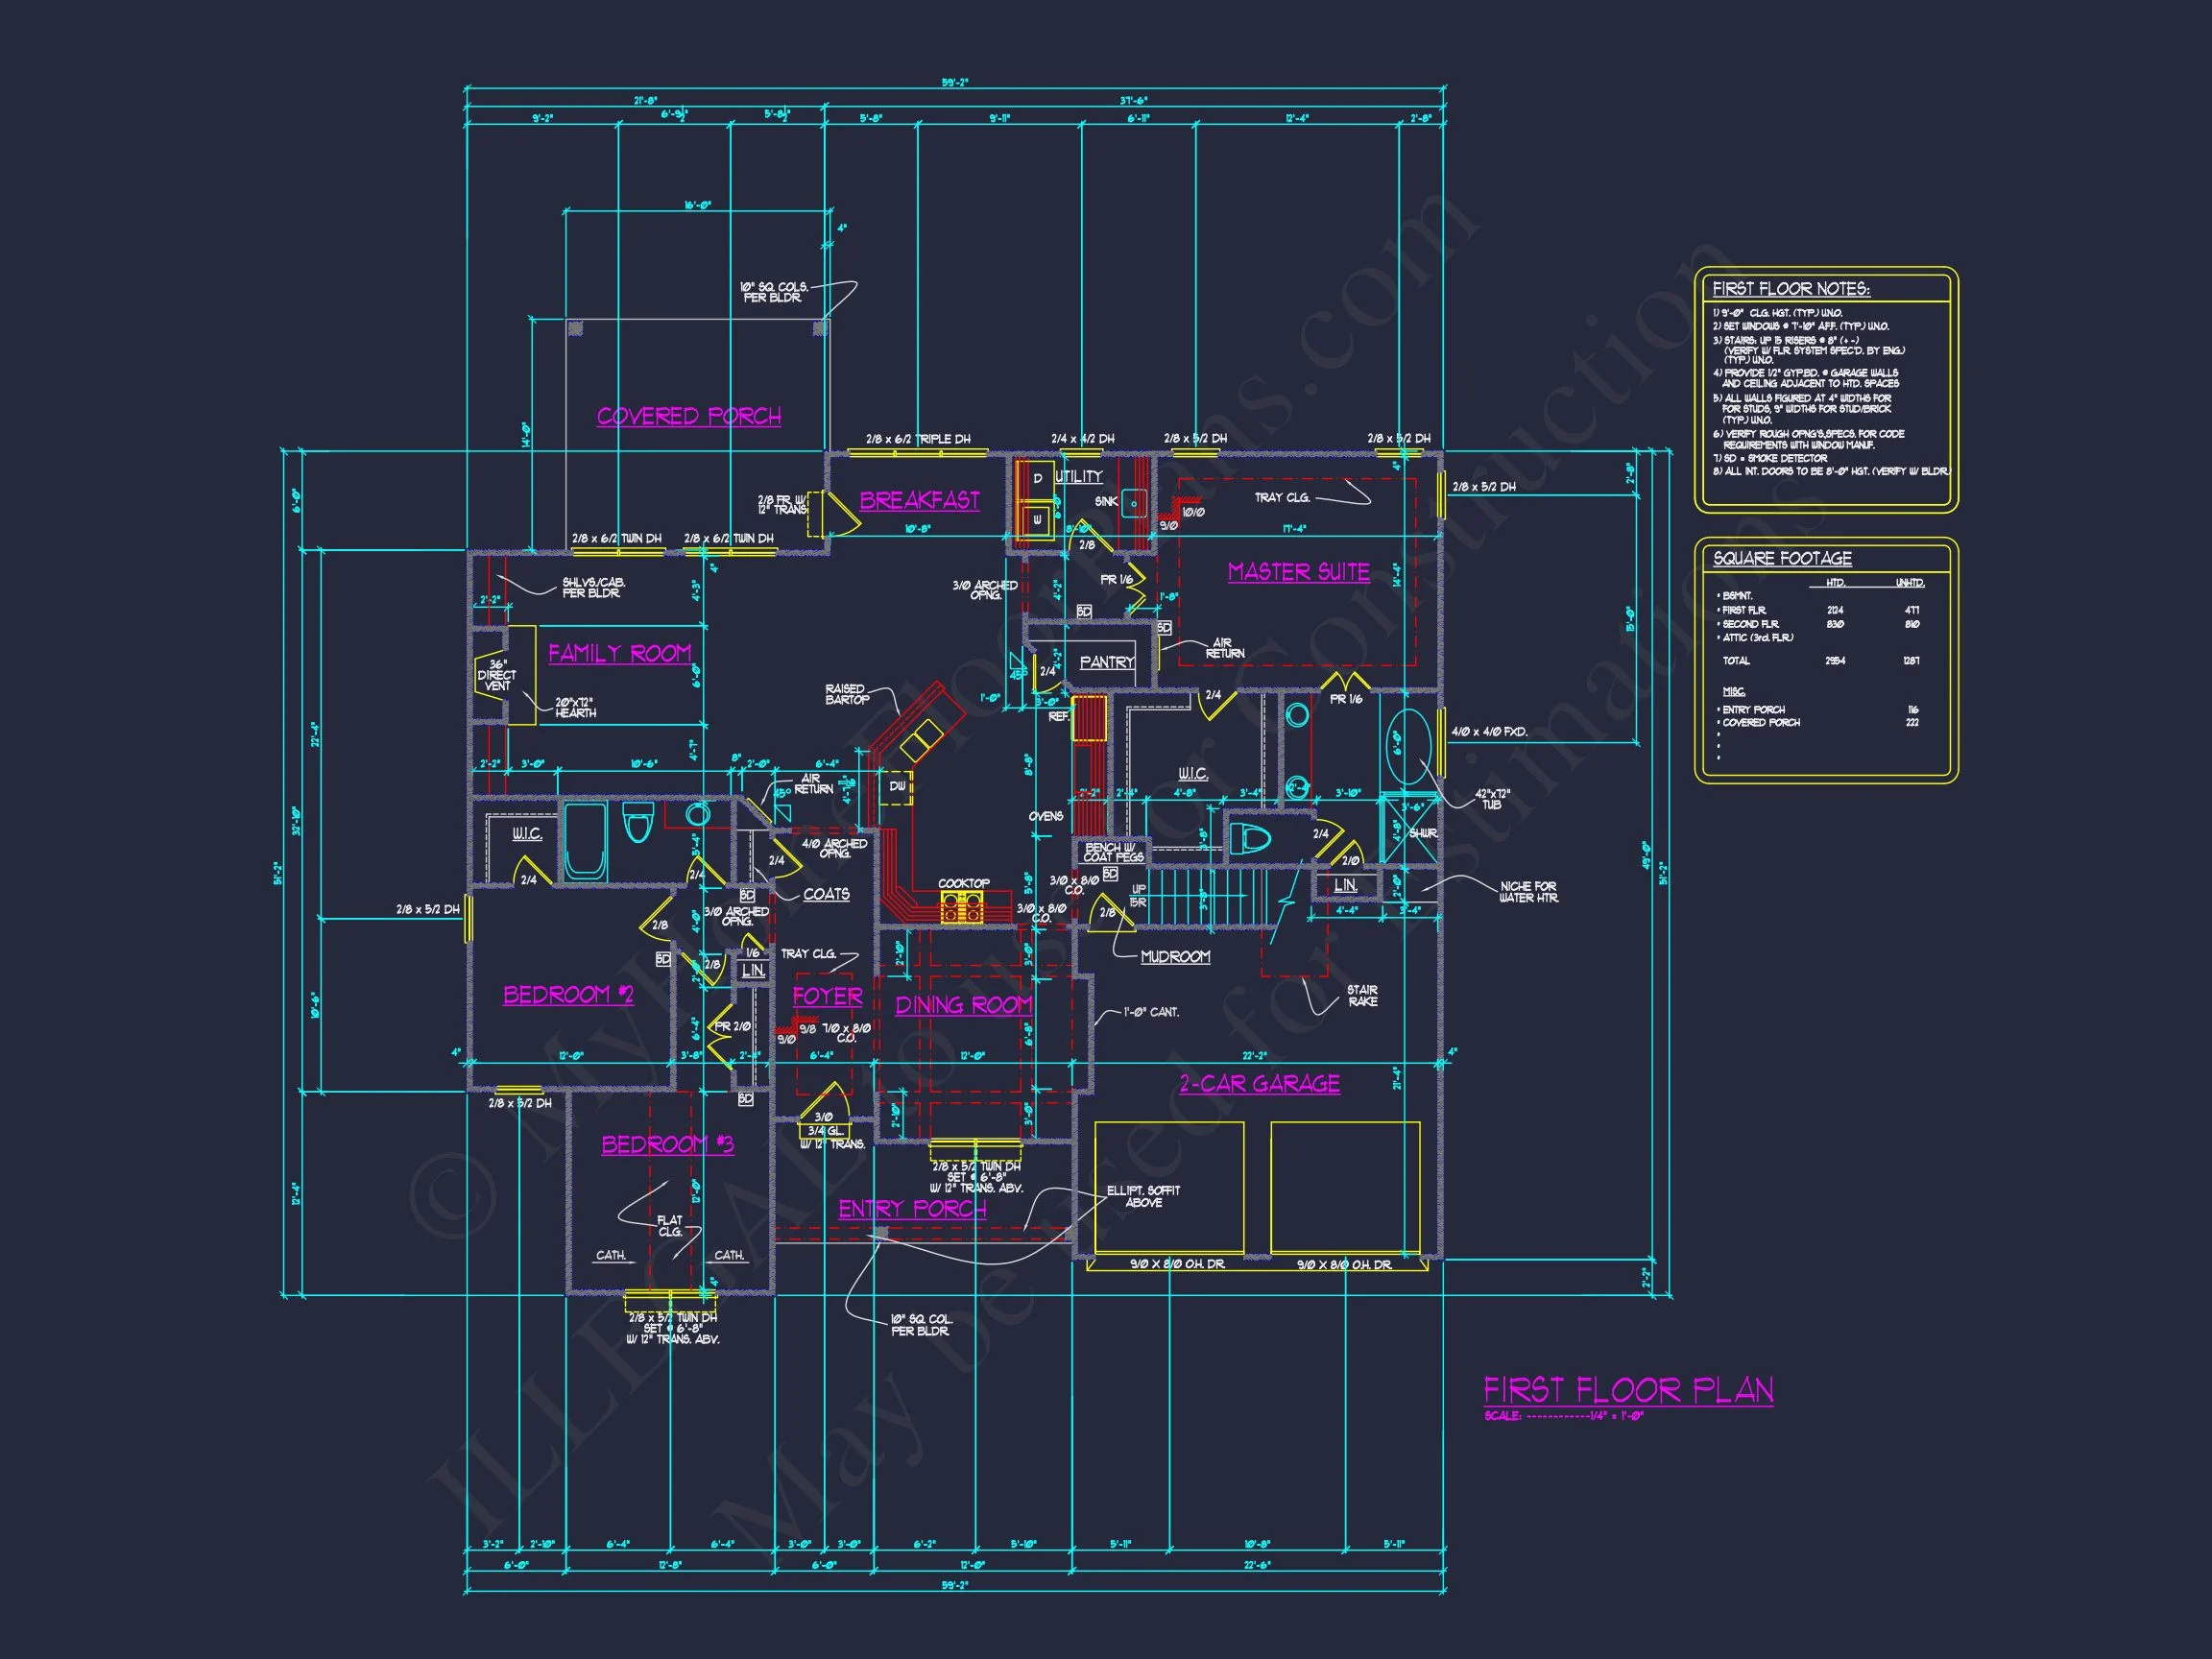
Task: Select the MASTER SUITE label
Action: (1298, 572)
